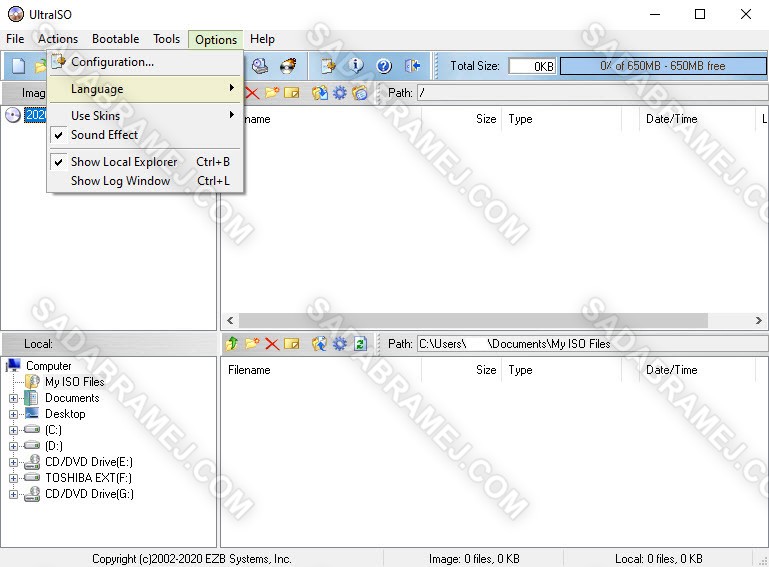
Task: Click the image Path input field
Action: (x=592, y=93)
